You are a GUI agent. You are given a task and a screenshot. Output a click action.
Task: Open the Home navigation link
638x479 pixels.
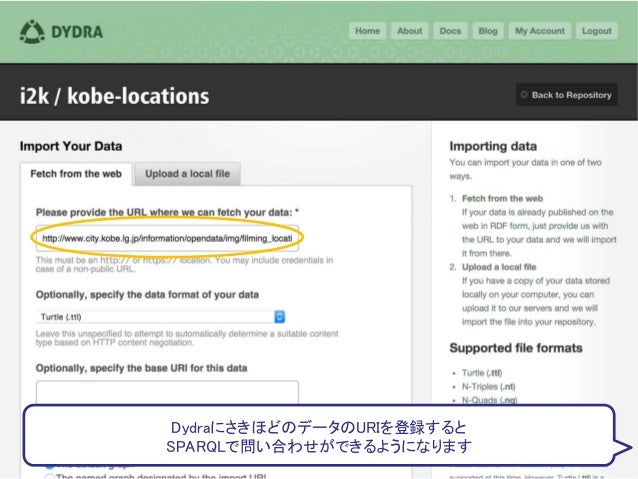pos(367,31)
